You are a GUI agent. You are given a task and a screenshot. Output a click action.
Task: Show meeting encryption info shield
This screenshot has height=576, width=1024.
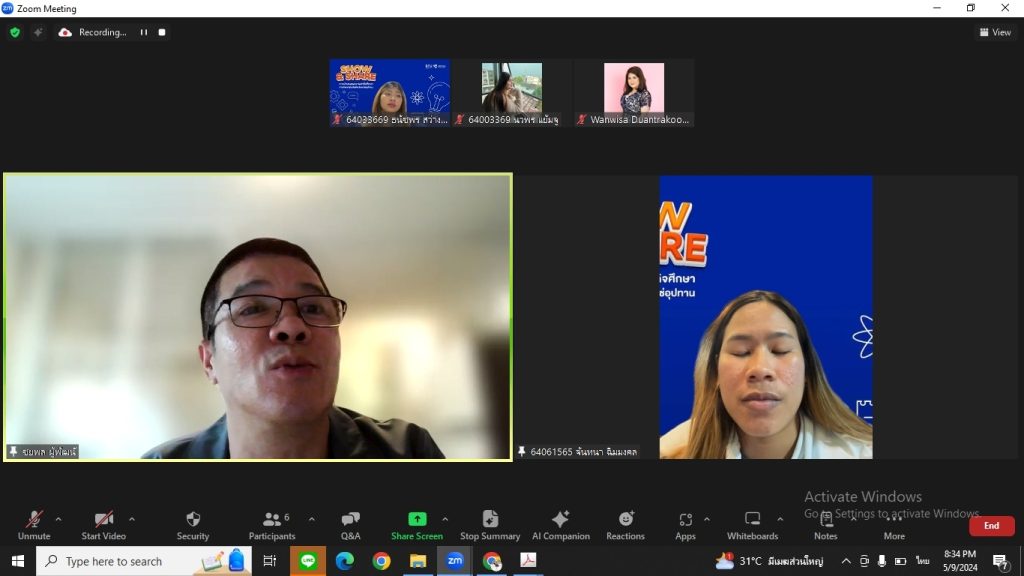point(15,32)
